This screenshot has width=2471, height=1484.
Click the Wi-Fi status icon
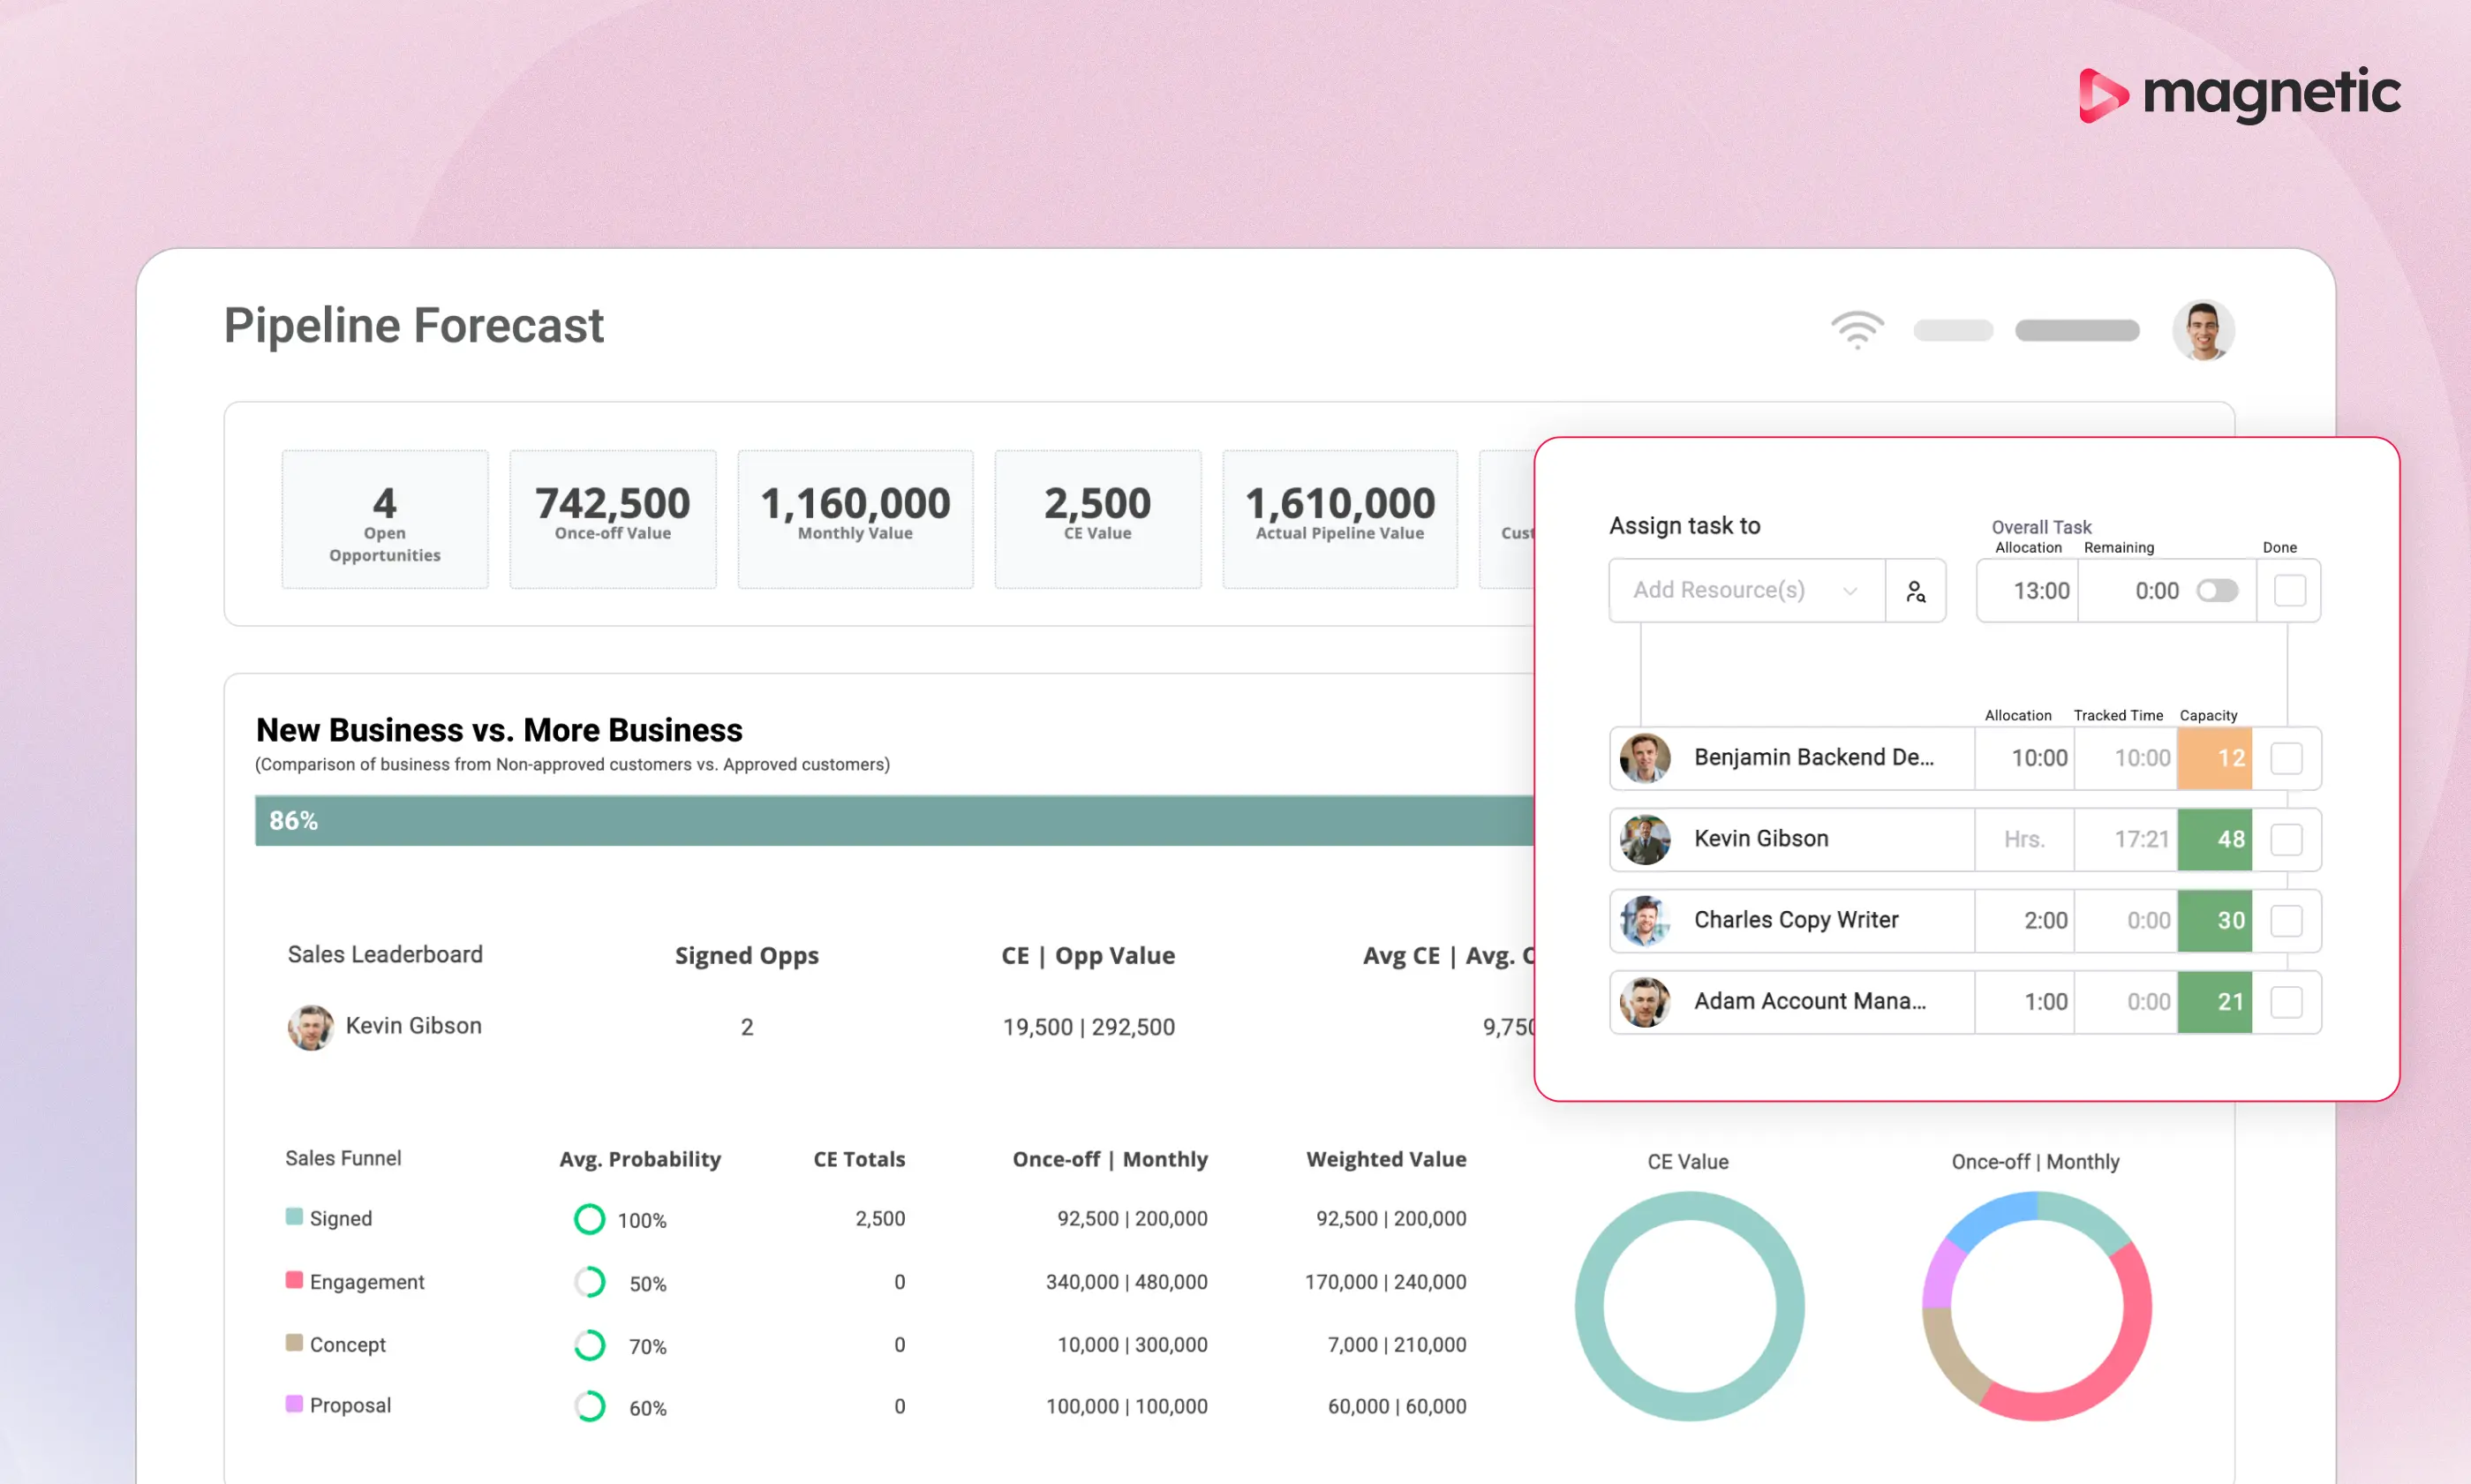pos(1857,329)
